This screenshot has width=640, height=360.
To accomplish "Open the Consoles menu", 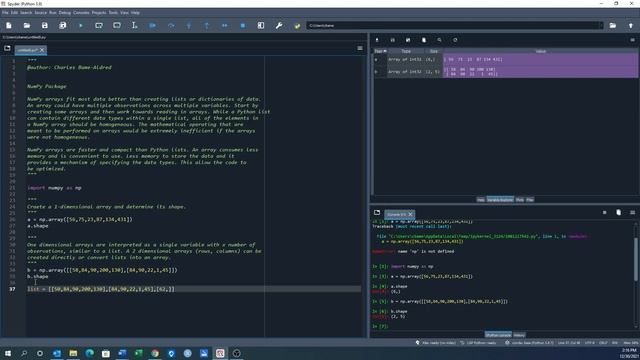I will (x=81, y=13).
